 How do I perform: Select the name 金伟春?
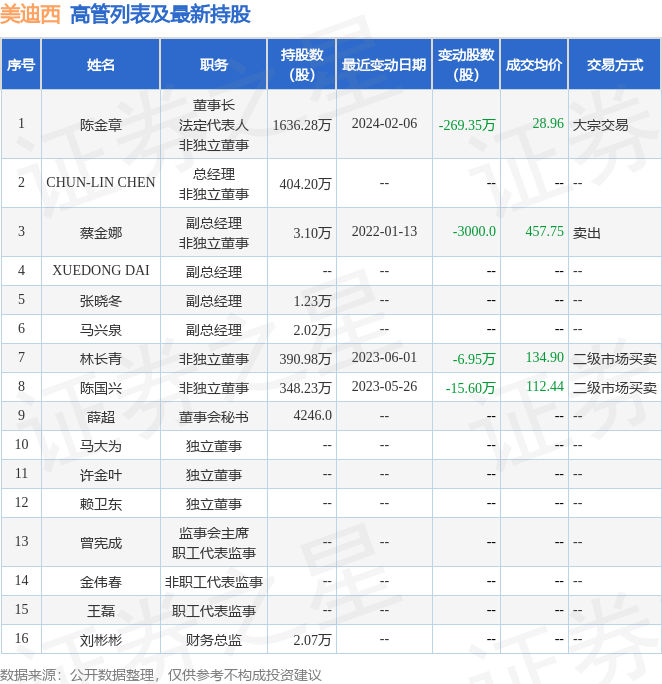coord(101,582)
